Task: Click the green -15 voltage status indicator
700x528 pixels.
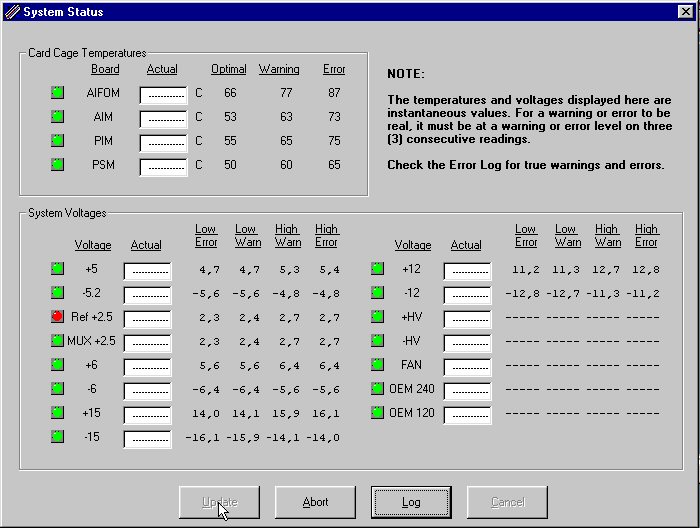Action: tap(58, 437)
